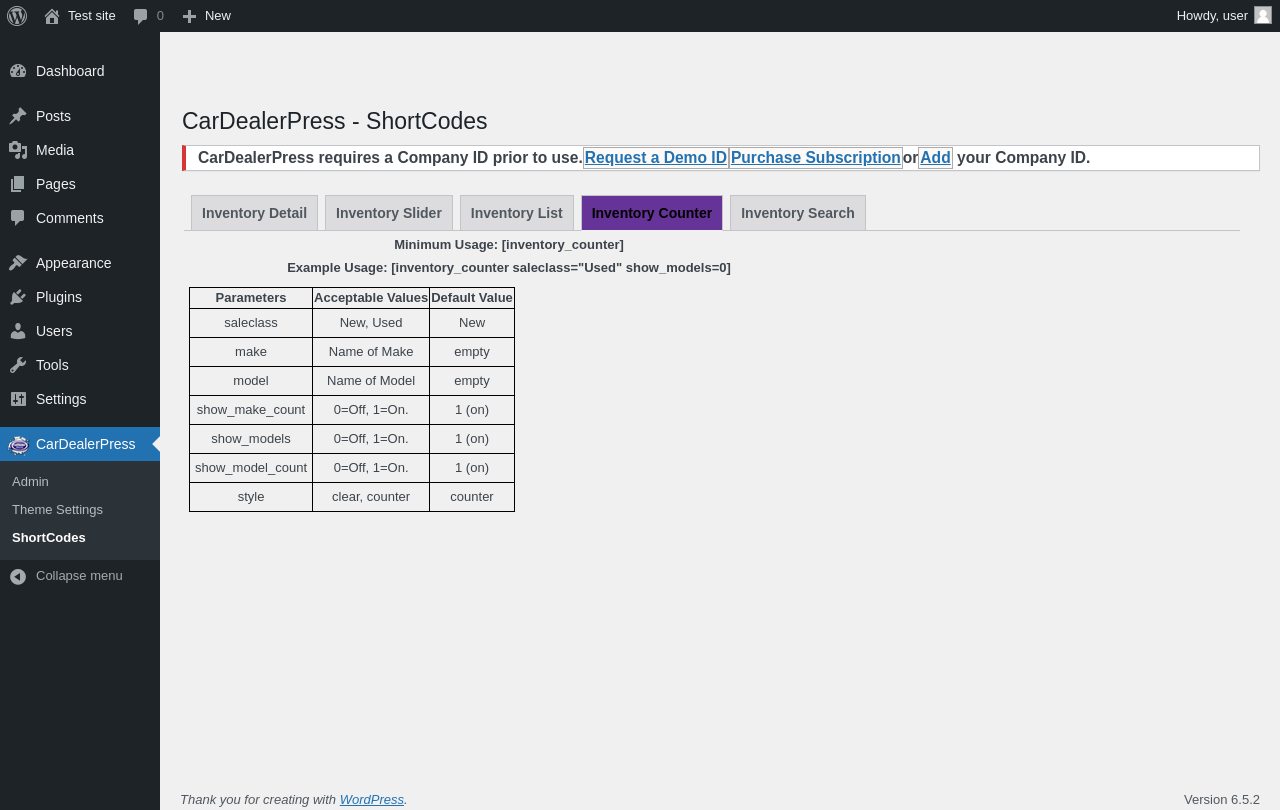Screen dimensions: 1280x810
Task: Go to Dashboard in the sidebar
Action: (80, 71)
